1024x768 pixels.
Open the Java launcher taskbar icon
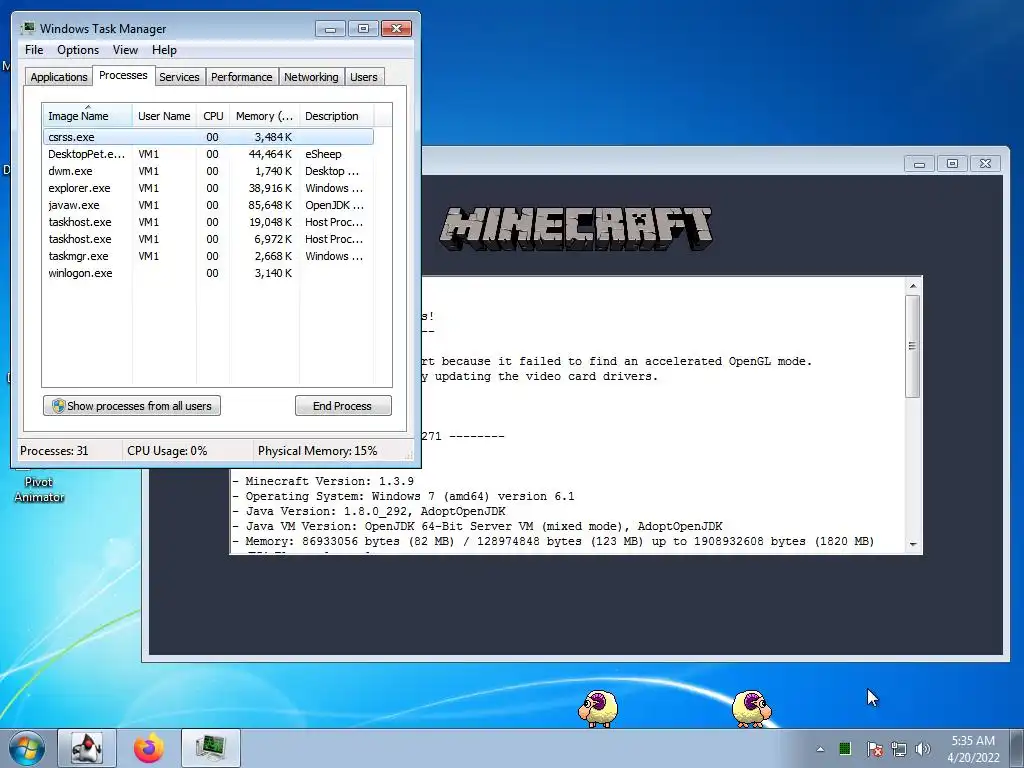(x=87, y=748)
